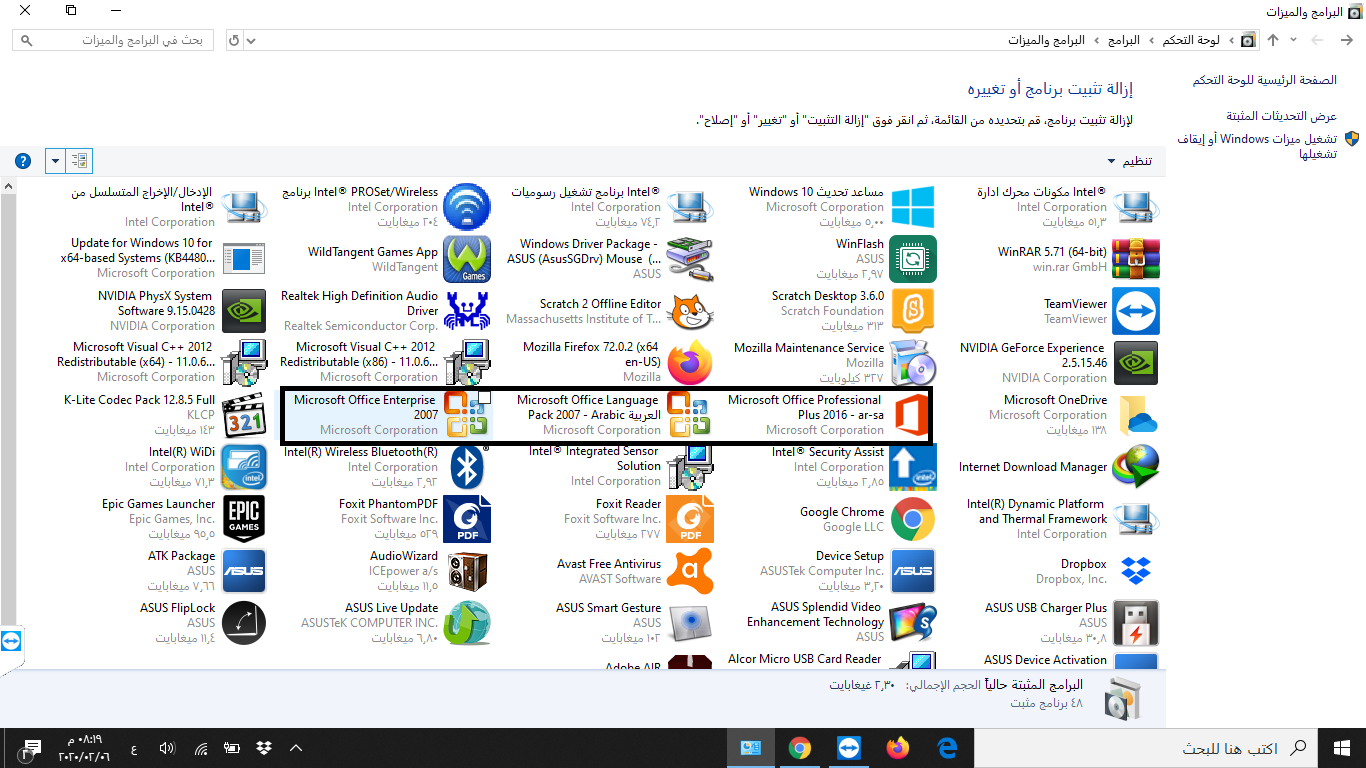Click the WildTangent Games App icon
Screen dimensions: 1366x768
point(466,259)
